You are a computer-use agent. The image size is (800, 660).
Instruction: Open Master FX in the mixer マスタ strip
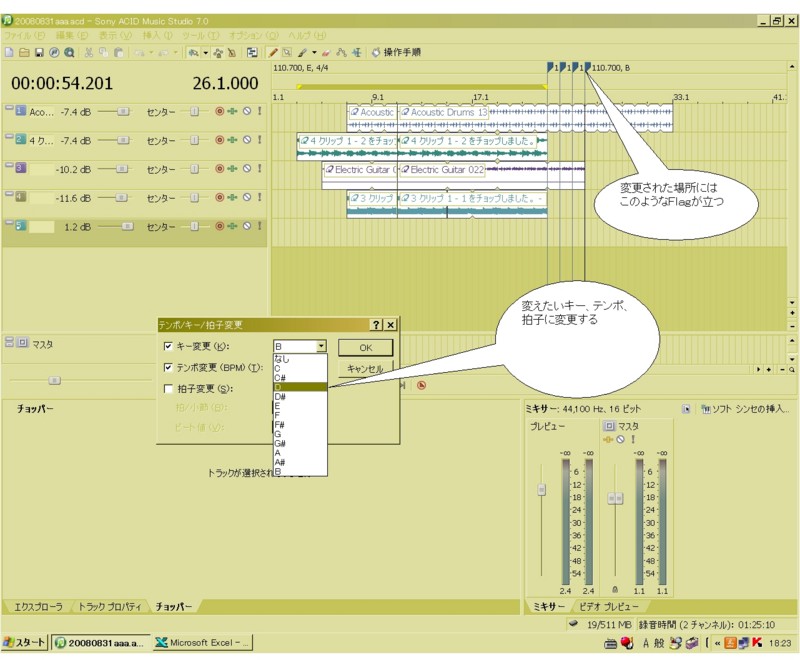[x=608, y=440]
